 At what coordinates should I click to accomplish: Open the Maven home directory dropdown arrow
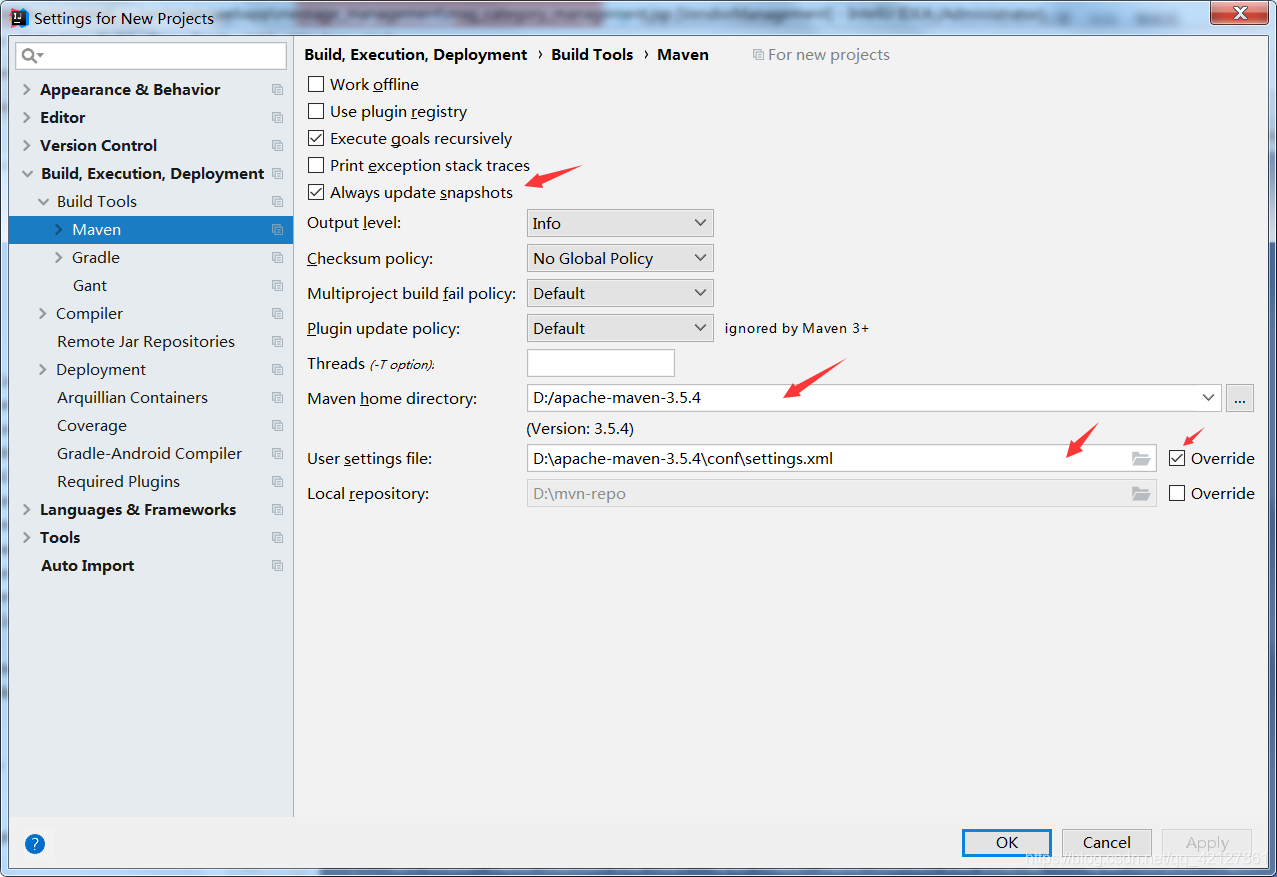coord(1209,398)
